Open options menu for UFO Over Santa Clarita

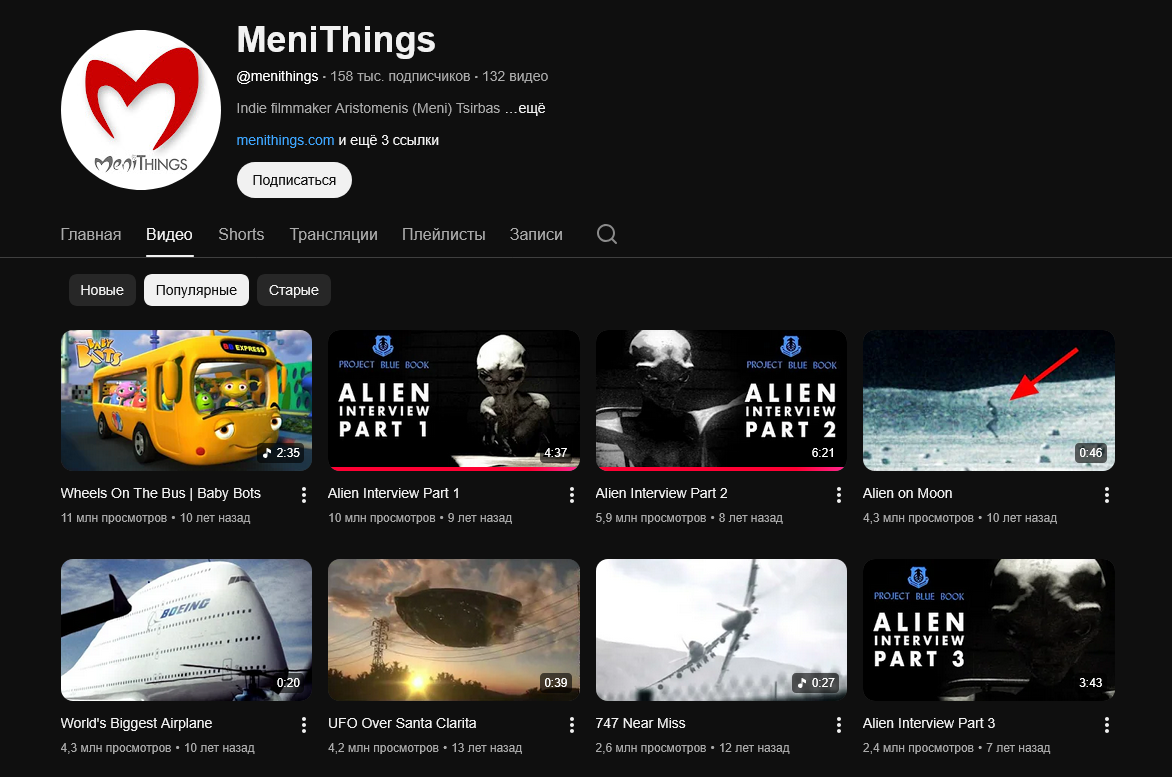click(571, 725)
